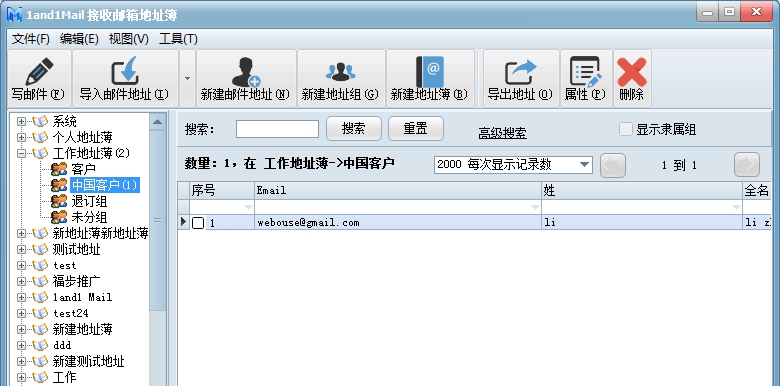Click the 新建地址簿 new address book icon

(430, 72)
